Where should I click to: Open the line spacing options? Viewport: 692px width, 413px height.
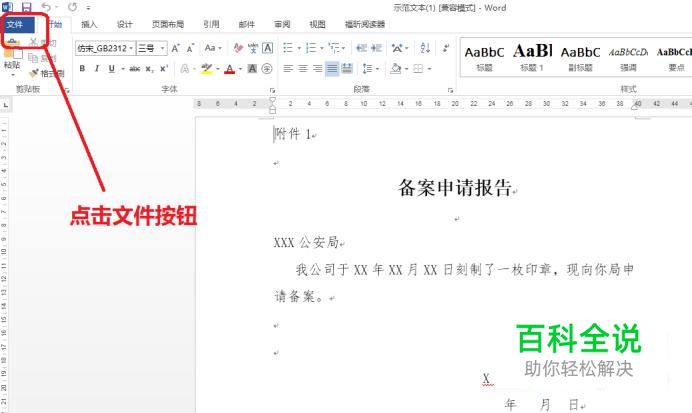click(368, 69)
